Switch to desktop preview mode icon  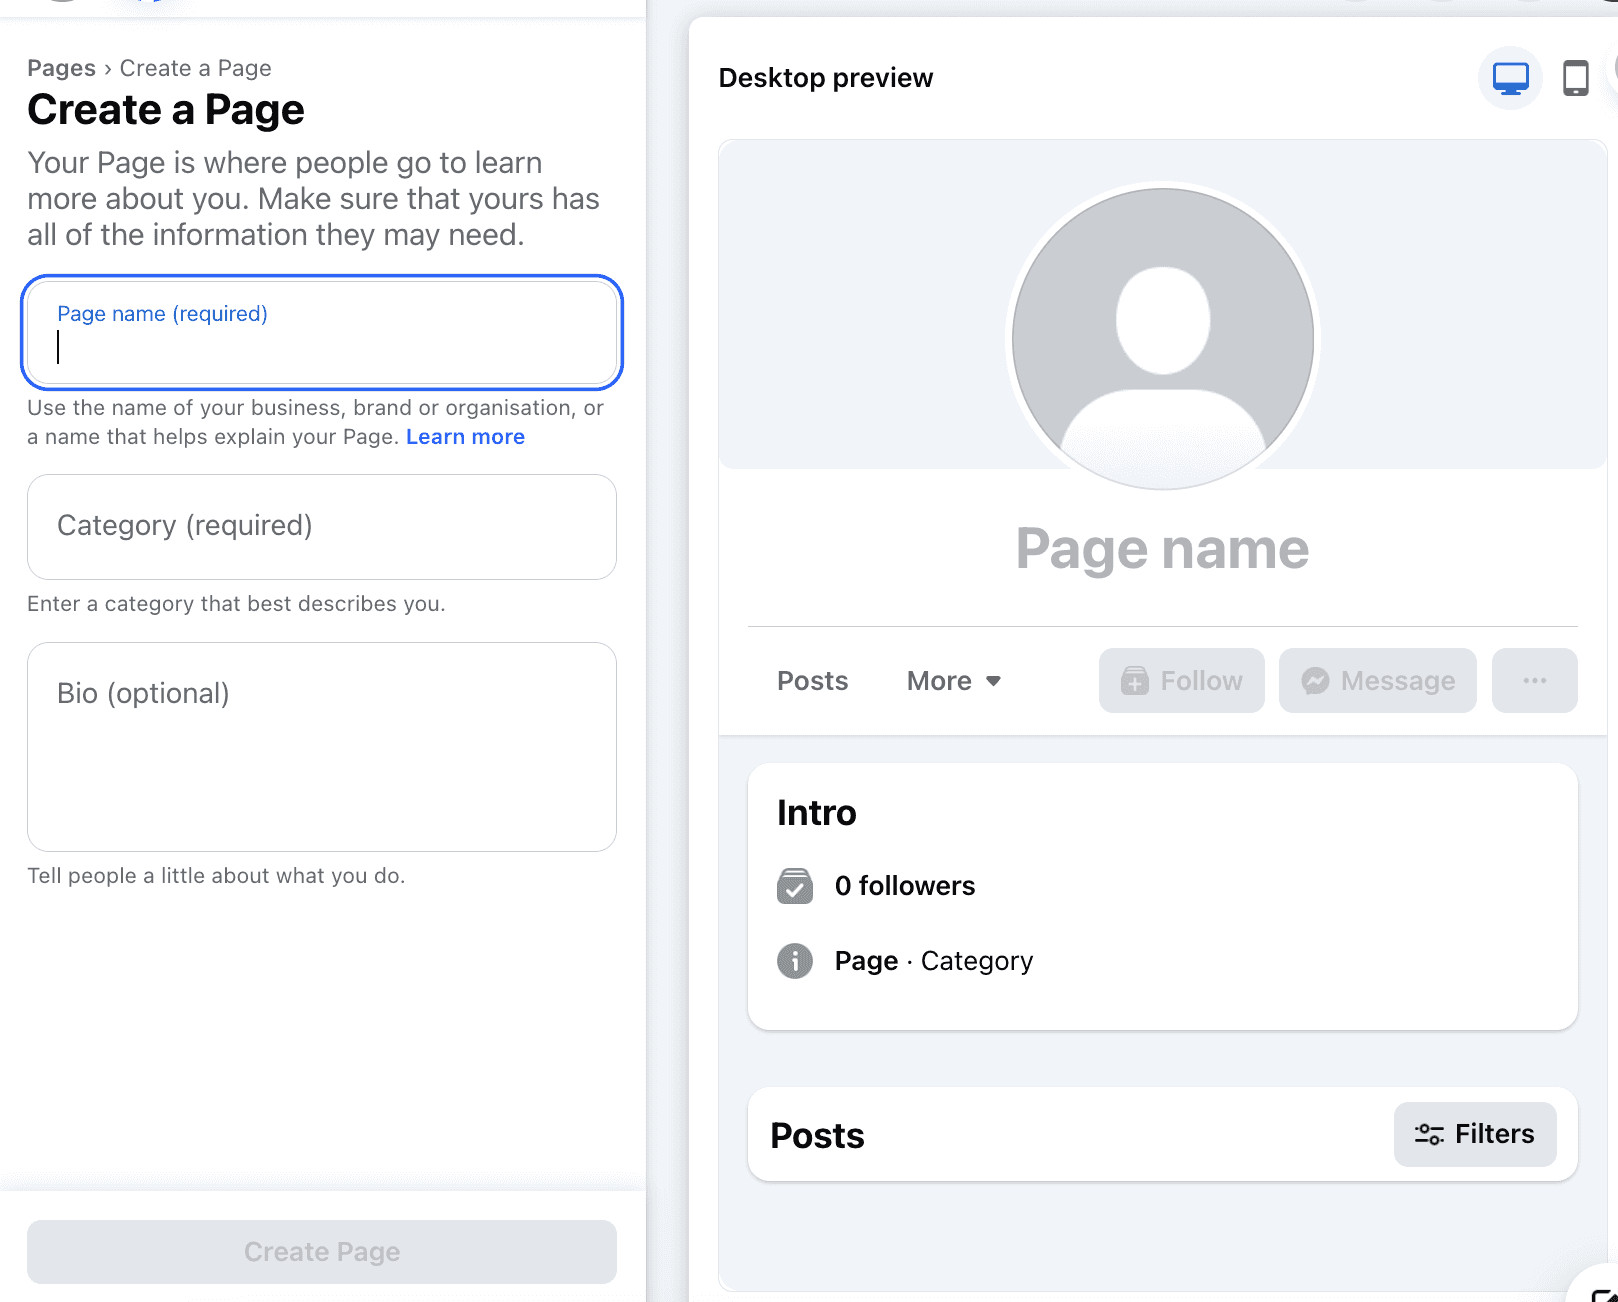click(1510, 78)
